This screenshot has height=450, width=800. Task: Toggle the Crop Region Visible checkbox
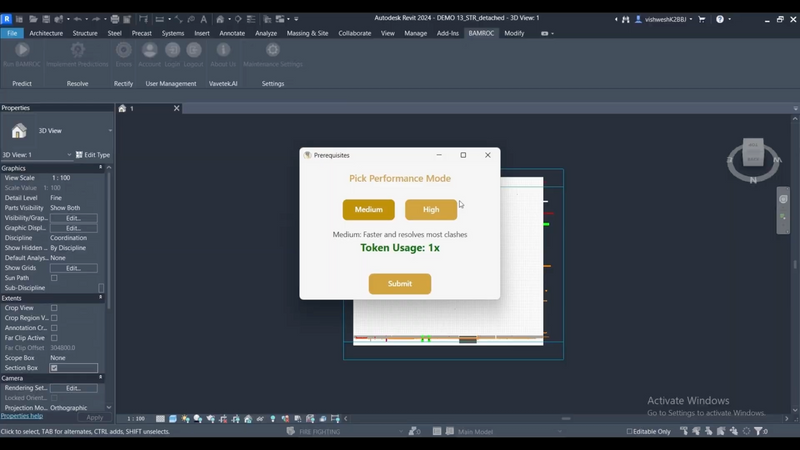pos(54,318)
